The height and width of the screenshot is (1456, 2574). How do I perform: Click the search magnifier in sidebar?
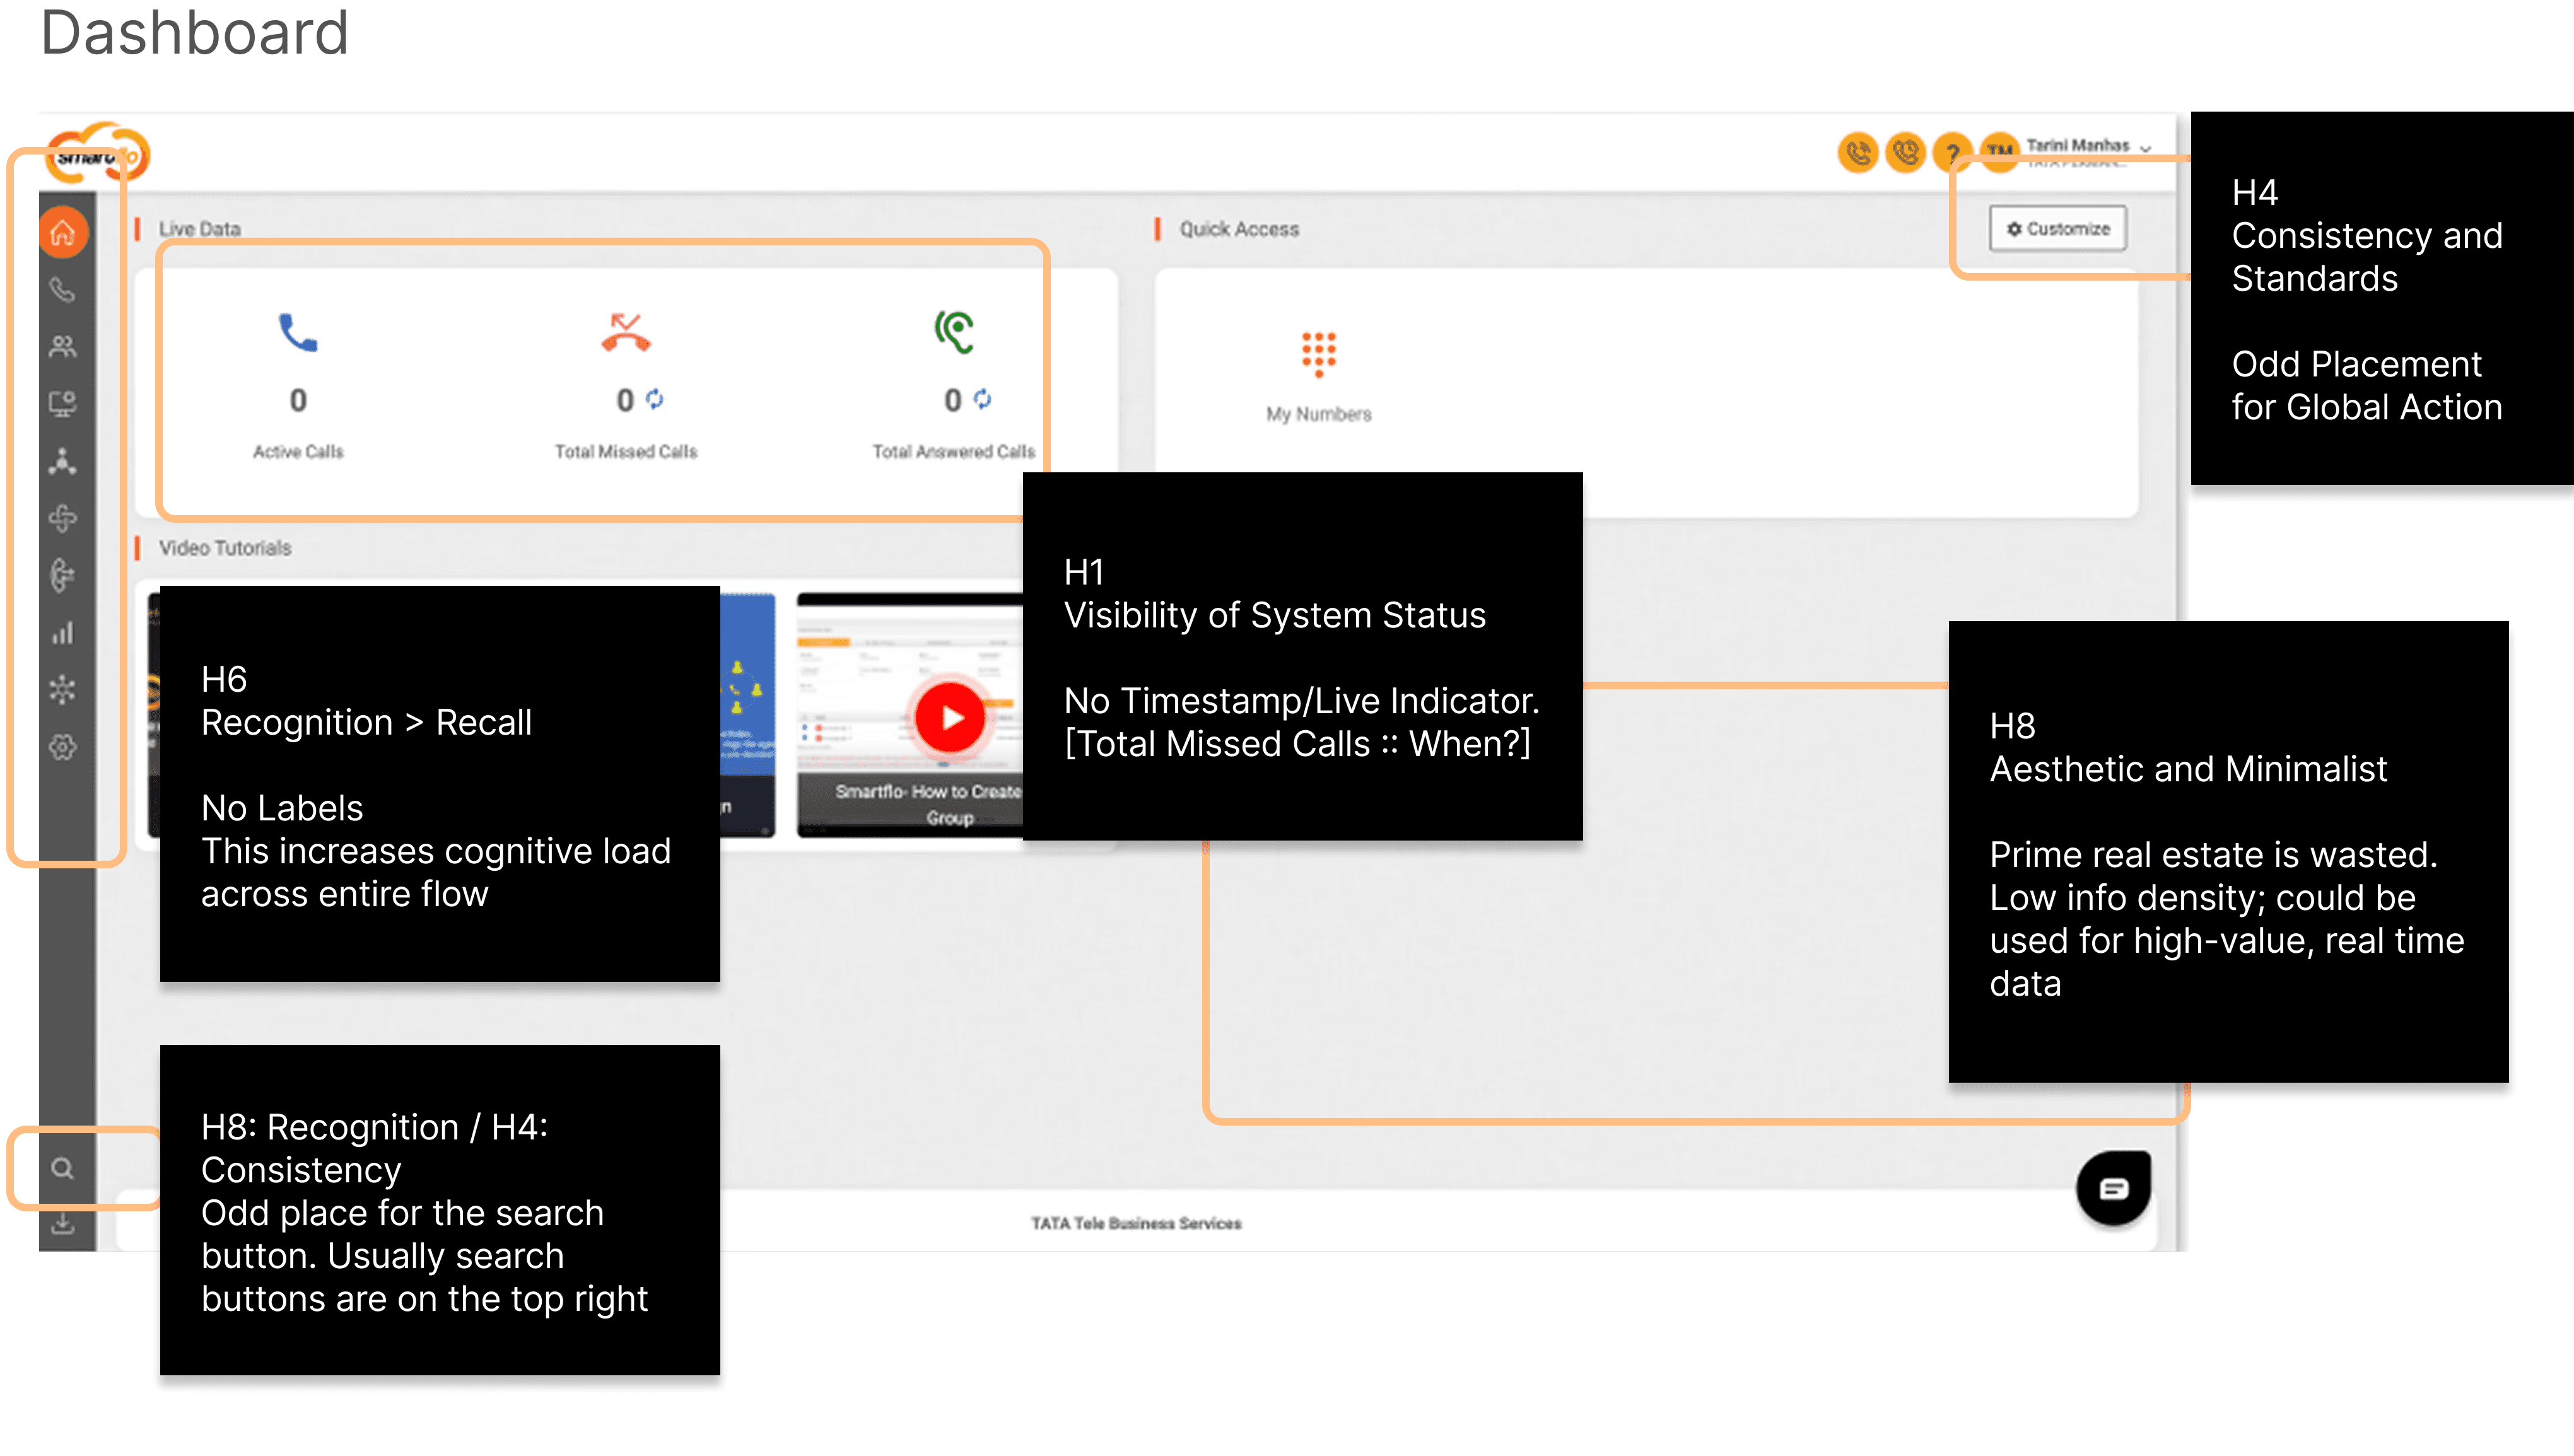[x=63, y=1168]
